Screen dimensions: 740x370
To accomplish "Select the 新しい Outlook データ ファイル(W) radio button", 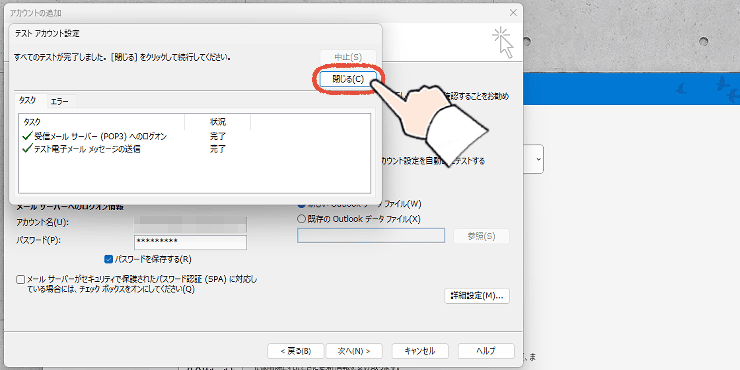I will coord(301,205).
